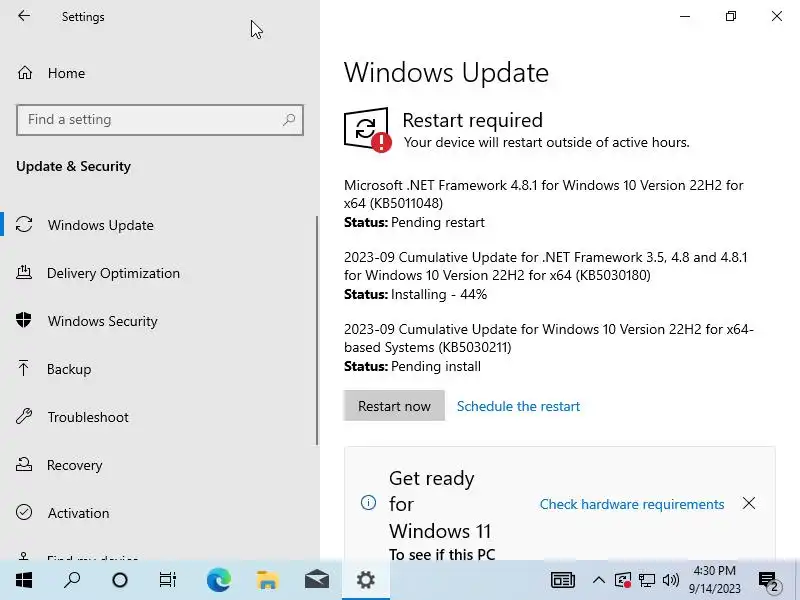Open the network tray icon
The height and width of the screenshot is (600, 800).
coord(646,580)
